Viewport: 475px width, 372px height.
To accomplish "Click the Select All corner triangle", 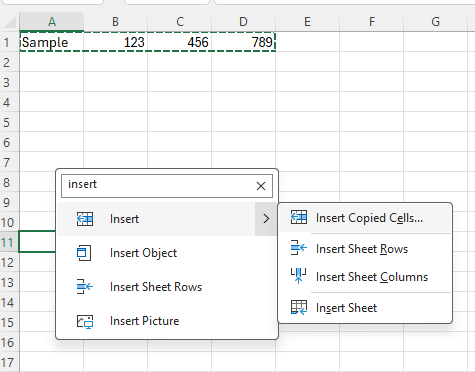I will 10,22.
